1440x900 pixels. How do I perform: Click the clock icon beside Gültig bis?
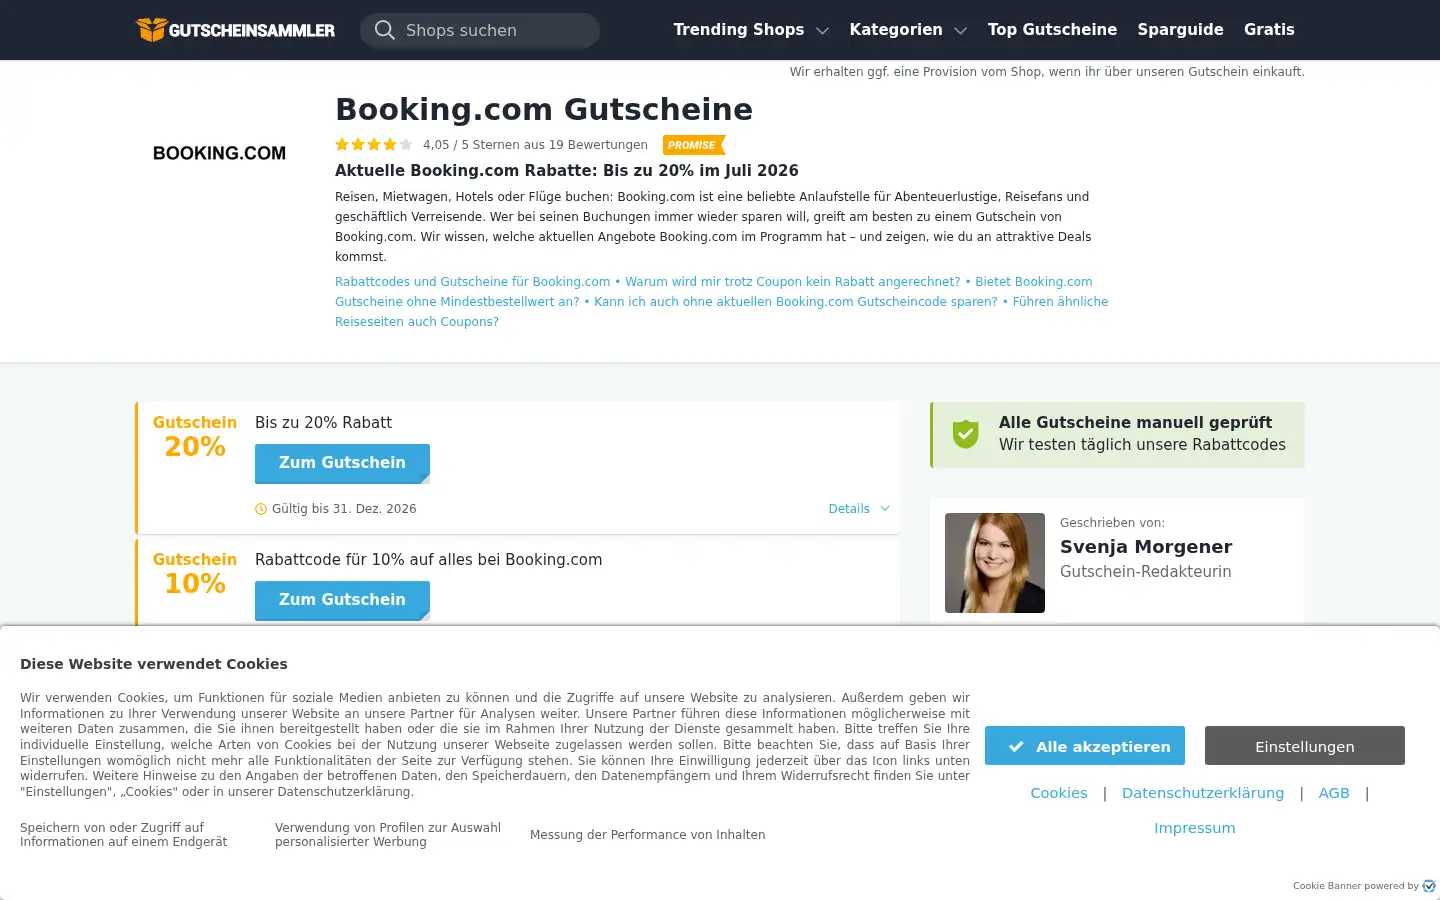[x=261, y=509]
